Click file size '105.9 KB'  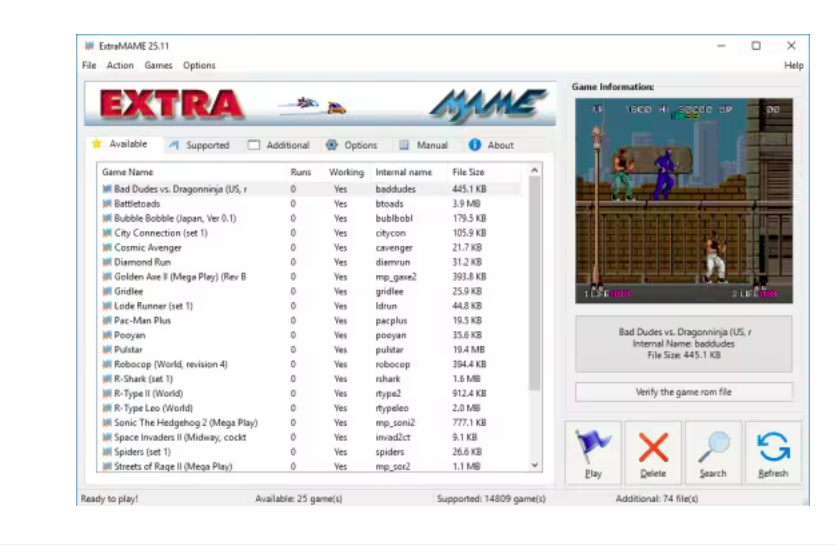[x=469, y=233]
